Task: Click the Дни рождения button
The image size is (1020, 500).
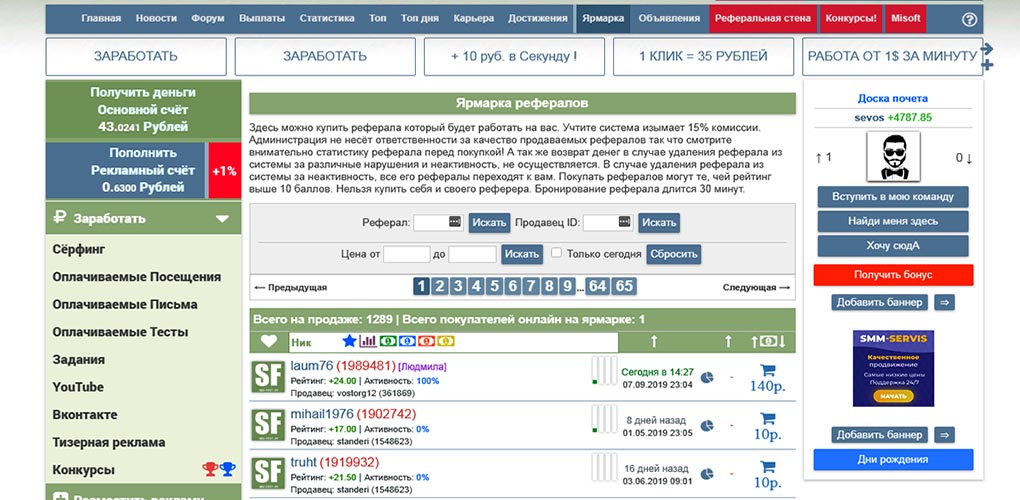Action: (893, 460)
